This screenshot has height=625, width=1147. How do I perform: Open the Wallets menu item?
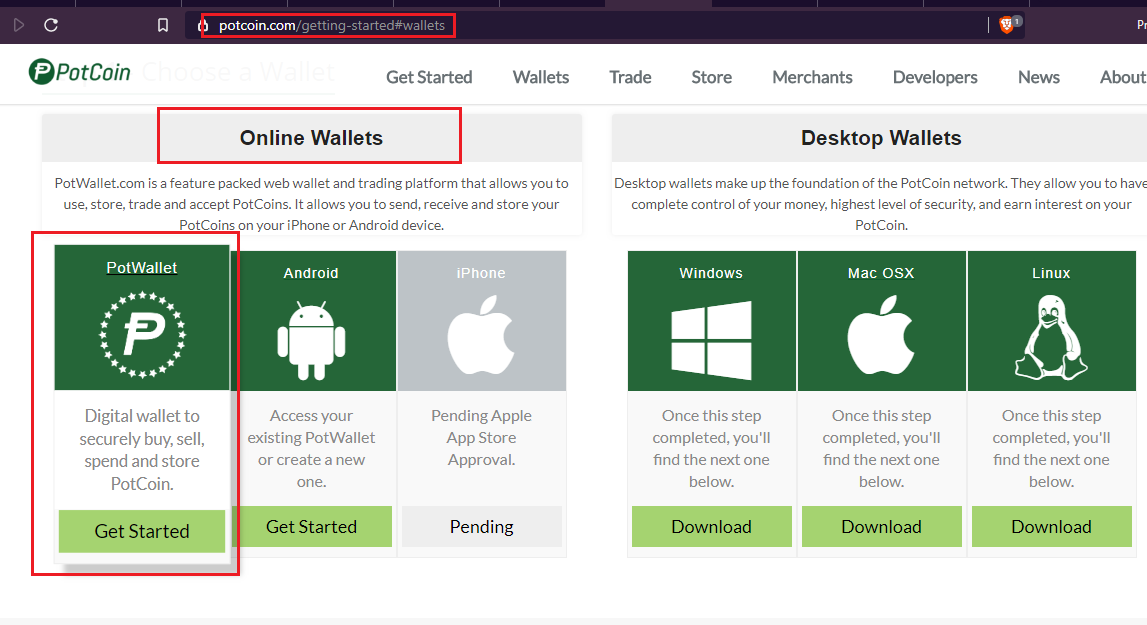coord(541,77)
